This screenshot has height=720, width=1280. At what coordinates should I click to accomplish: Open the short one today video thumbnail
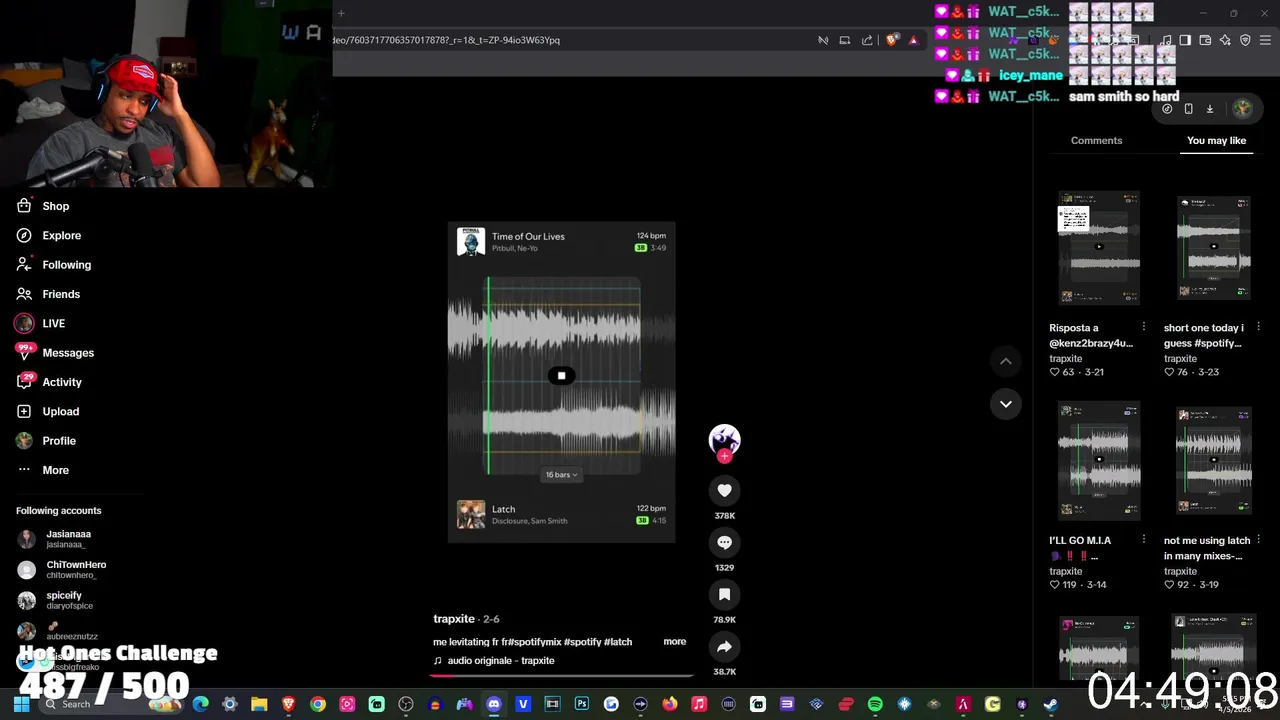tap(1213, 250)
